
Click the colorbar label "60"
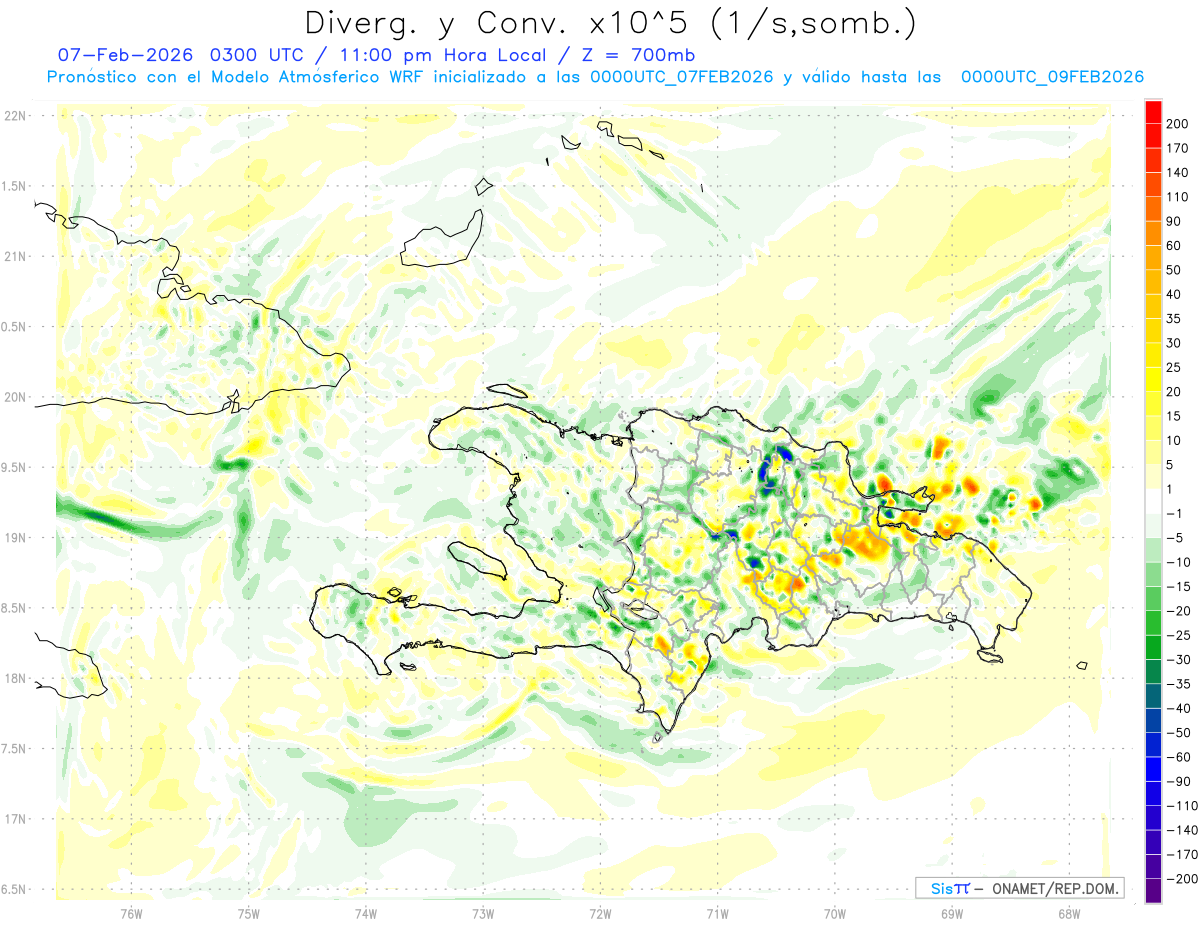[1175, 246]
